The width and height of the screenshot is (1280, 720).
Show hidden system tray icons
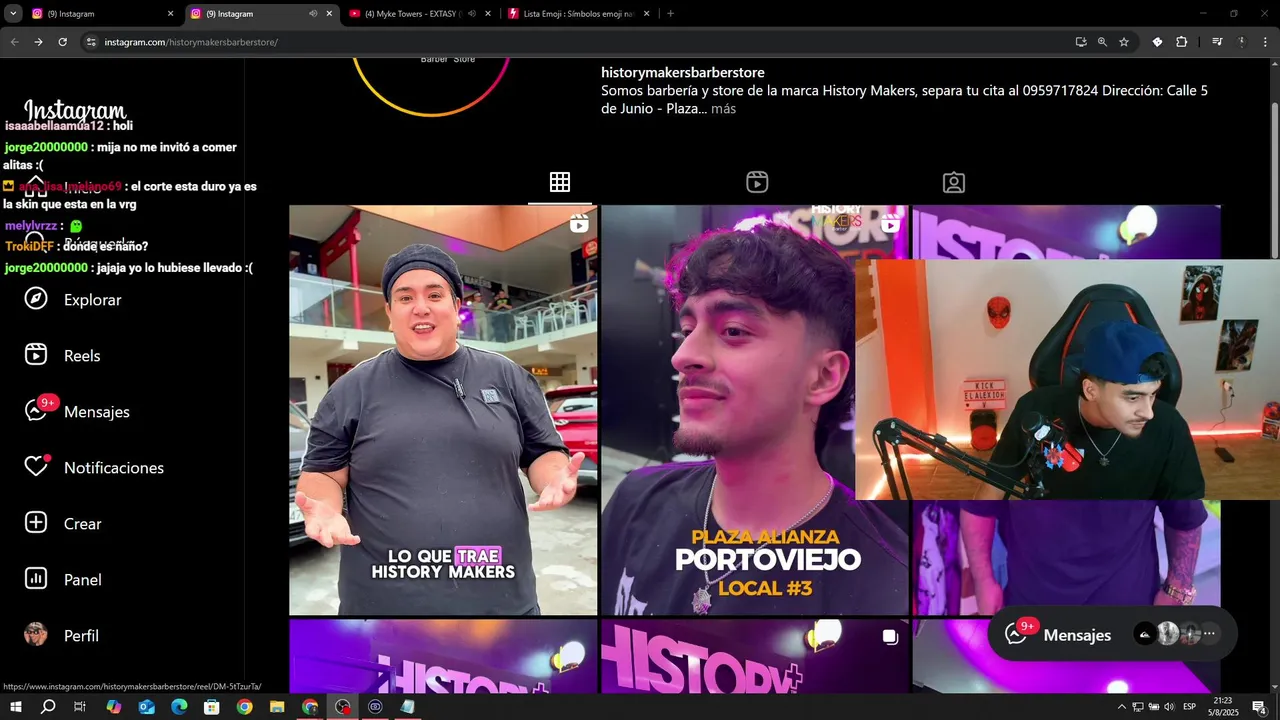click(x=1122, y=707)
